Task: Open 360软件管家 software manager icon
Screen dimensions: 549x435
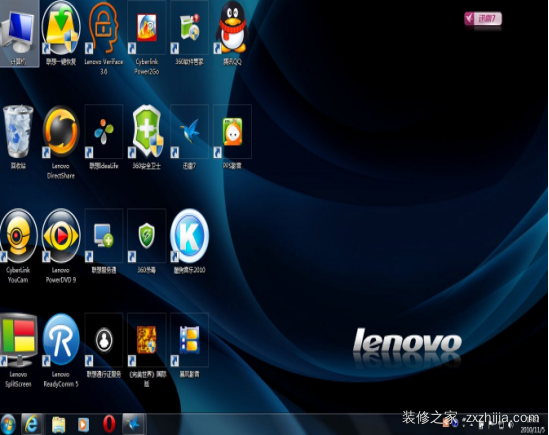Action: tap(189, 34)
